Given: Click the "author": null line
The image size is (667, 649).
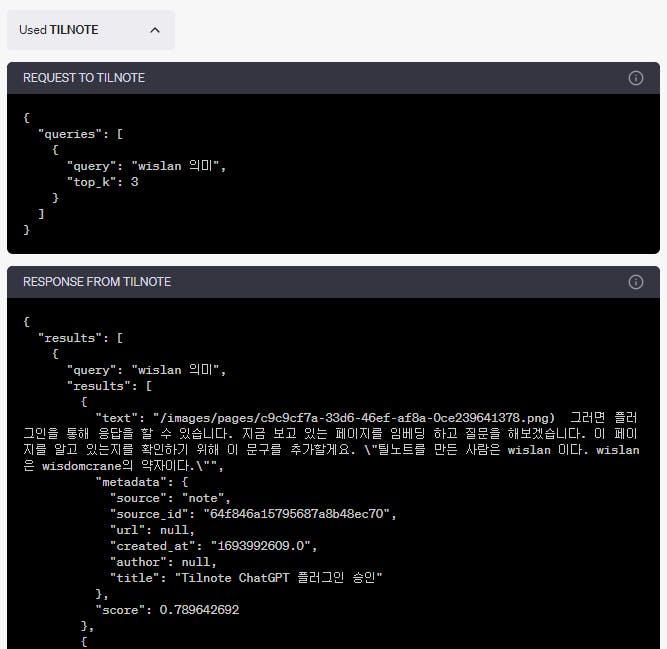Looking at the screenshot, I should 163,562.
